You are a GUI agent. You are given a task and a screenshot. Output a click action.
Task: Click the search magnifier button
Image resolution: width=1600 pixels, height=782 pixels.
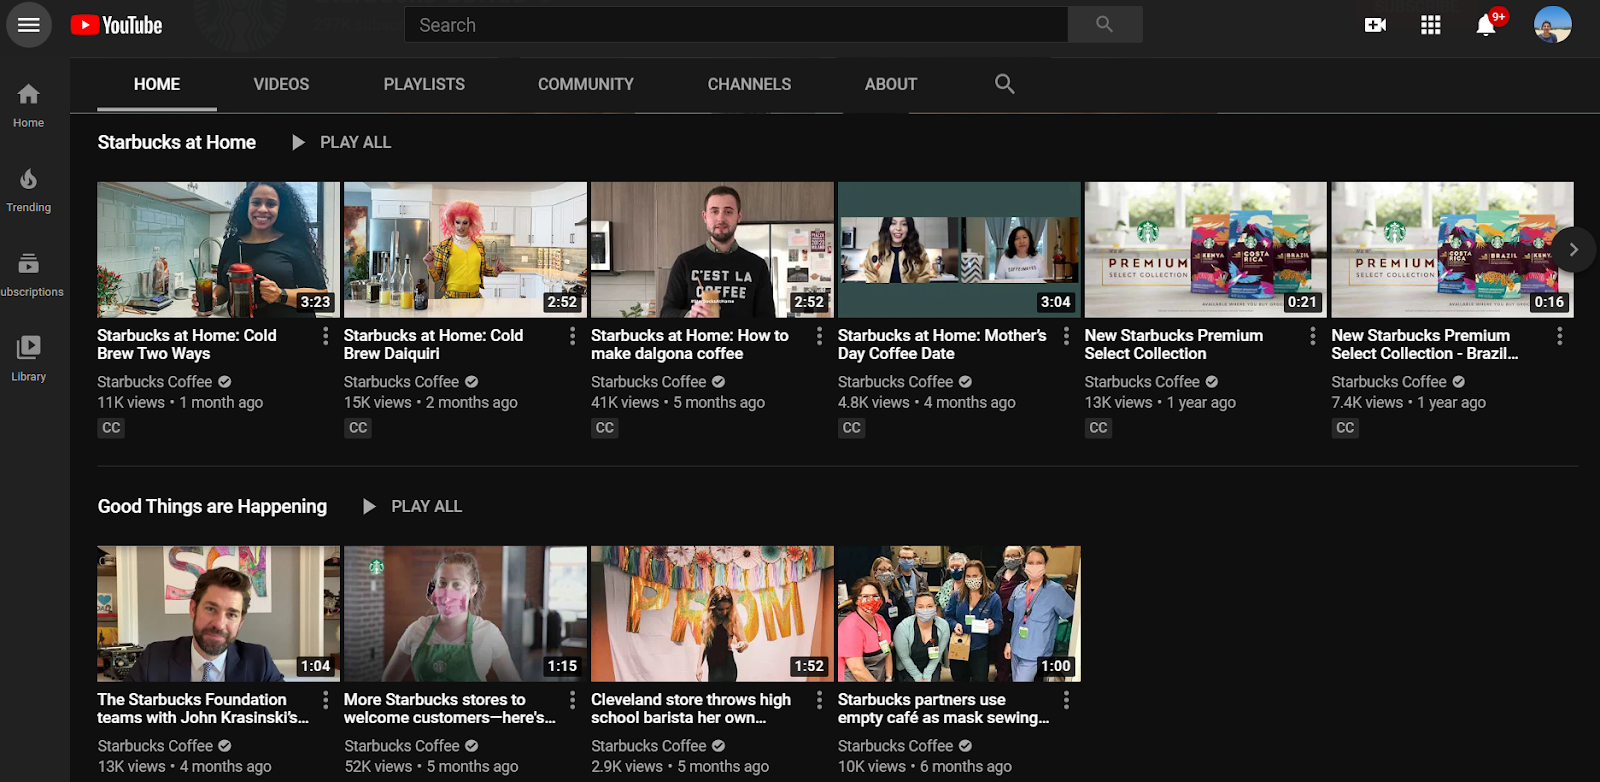1104,25
